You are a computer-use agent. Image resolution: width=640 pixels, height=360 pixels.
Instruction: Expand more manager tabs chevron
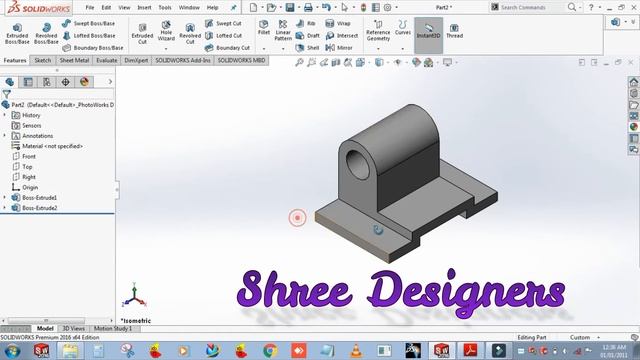click(x=110, y=82)
